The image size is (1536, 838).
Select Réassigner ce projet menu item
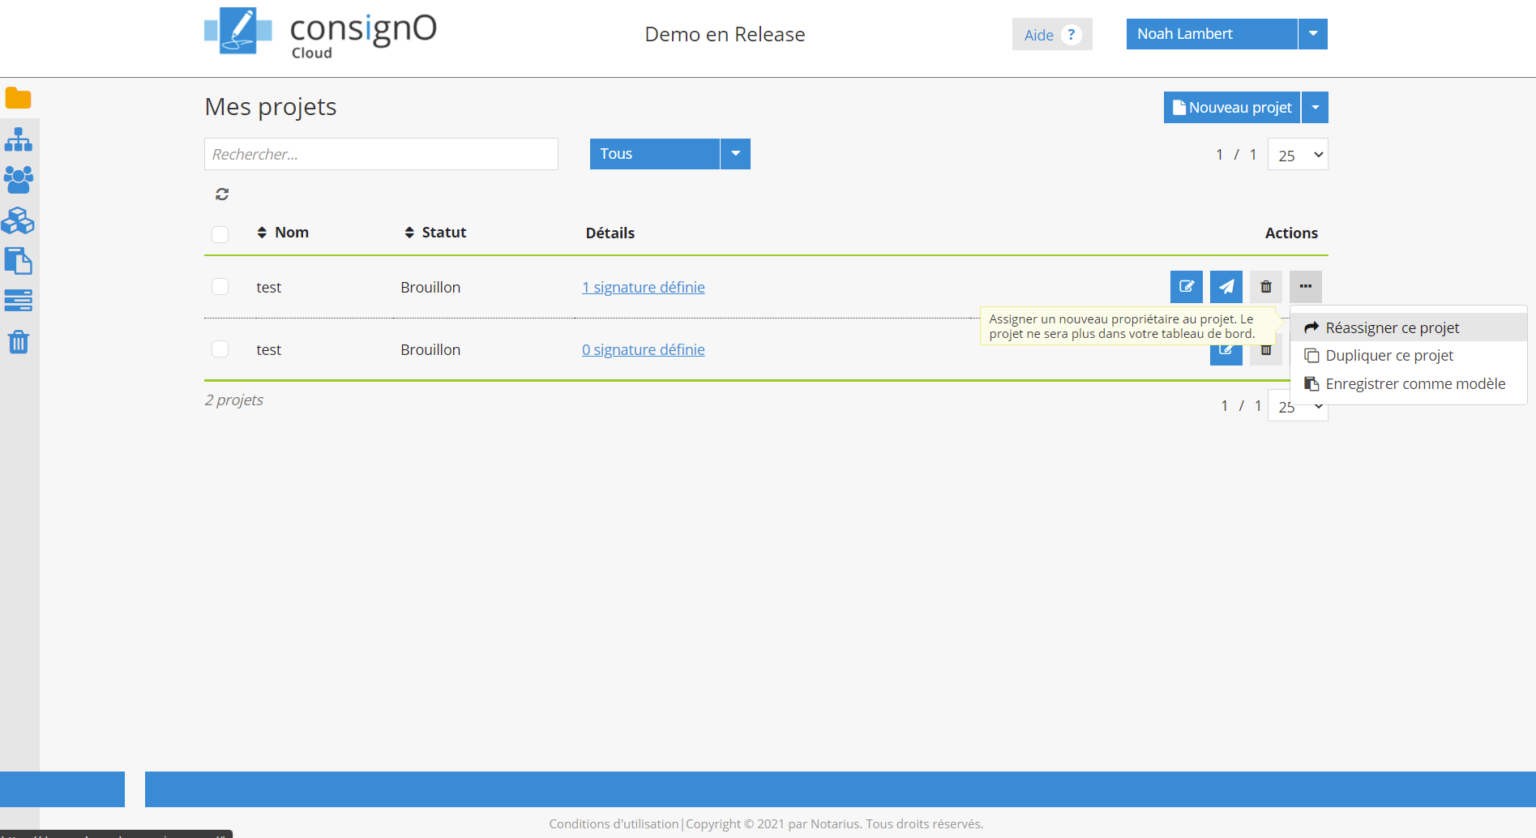click(x=1392, y=328)
